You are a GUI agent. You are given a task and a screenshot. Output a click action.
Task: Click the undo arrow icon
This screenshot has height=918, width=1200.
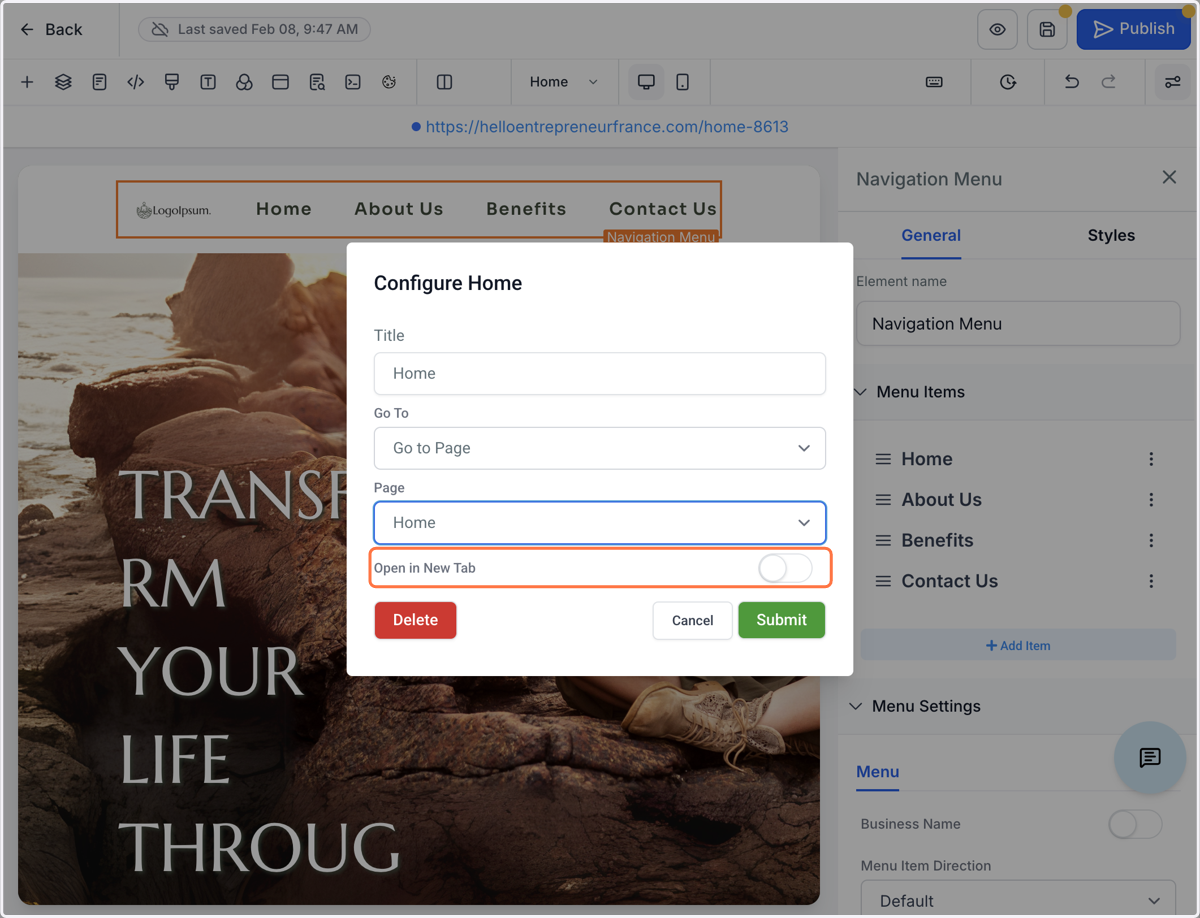tap(1072, 82)
